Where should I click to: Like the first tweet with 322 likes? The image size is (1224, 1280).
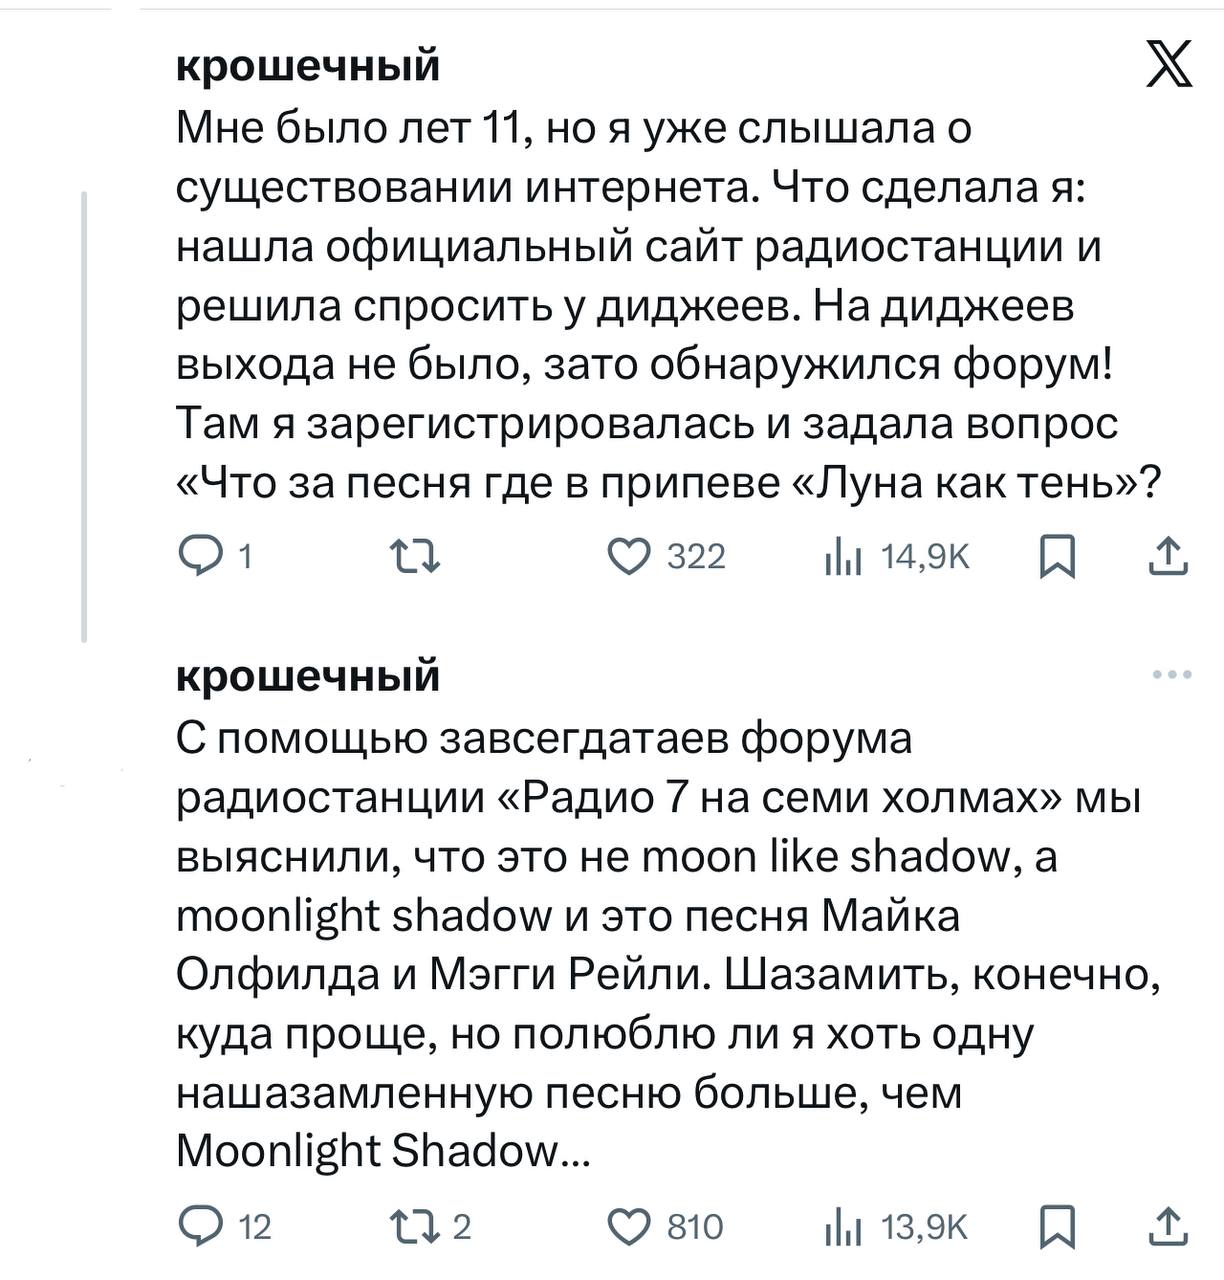tap(630, 556)
